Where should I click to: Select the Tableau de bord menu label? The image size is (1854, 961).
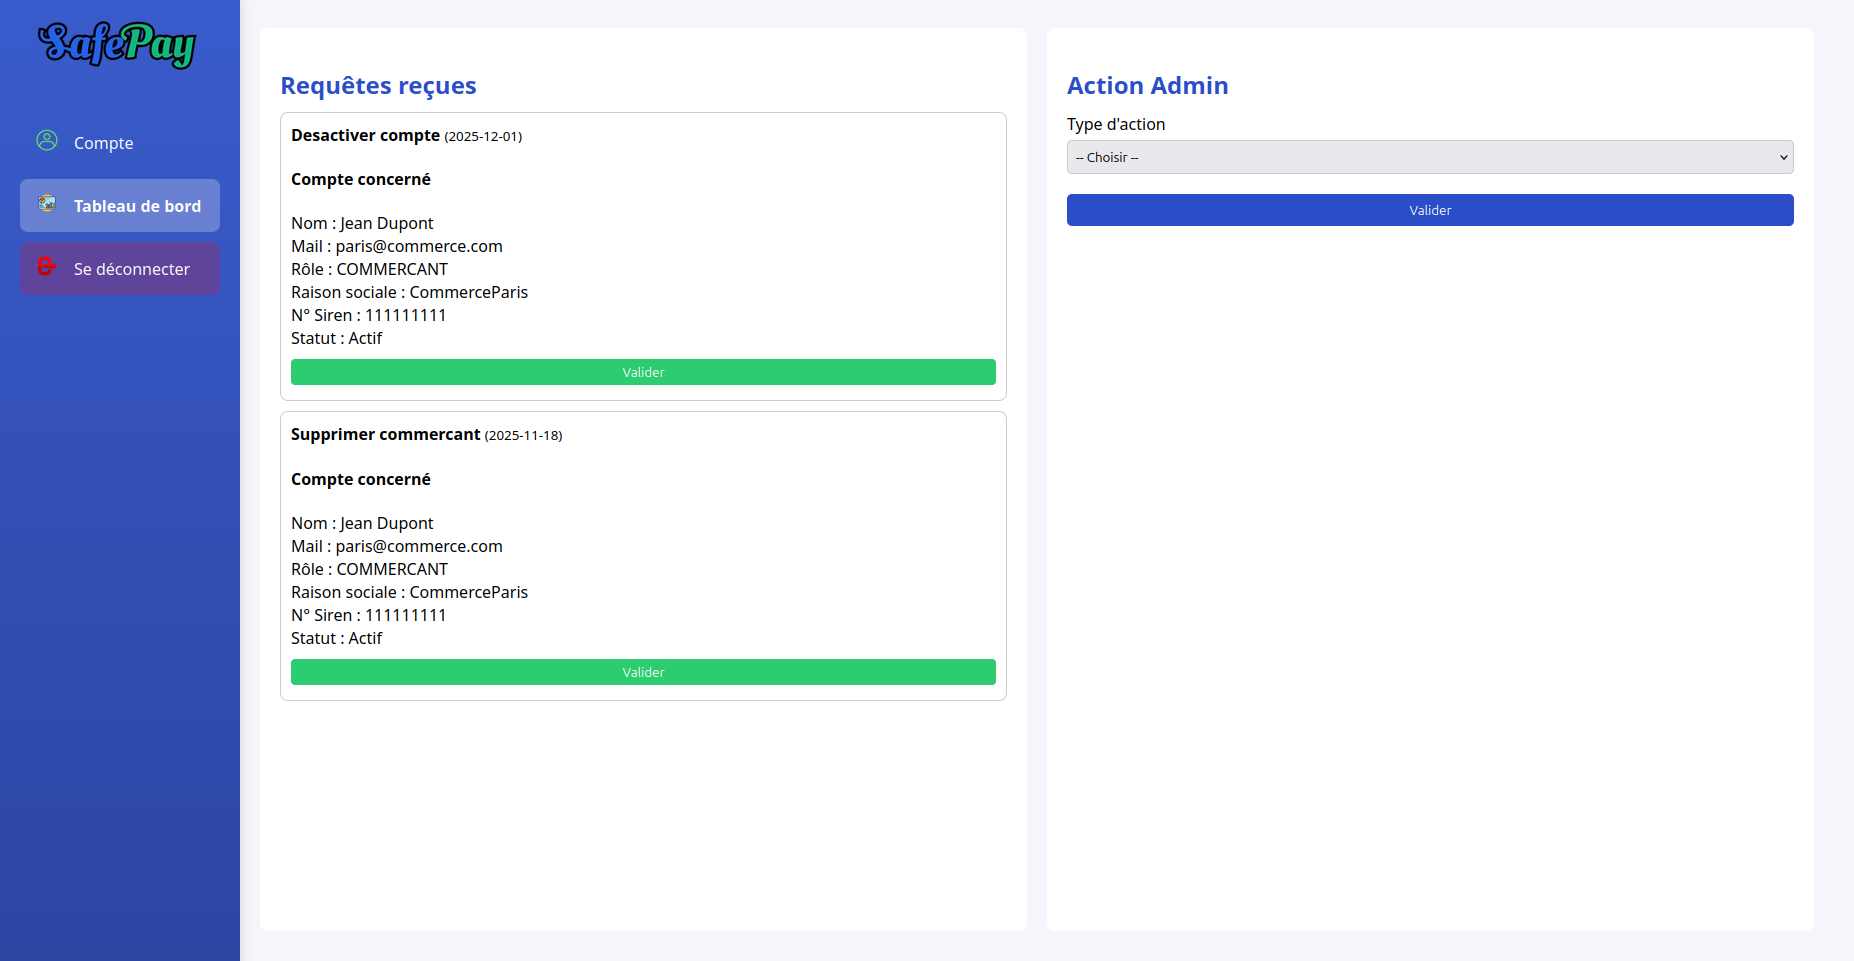[x=137, y=206]
